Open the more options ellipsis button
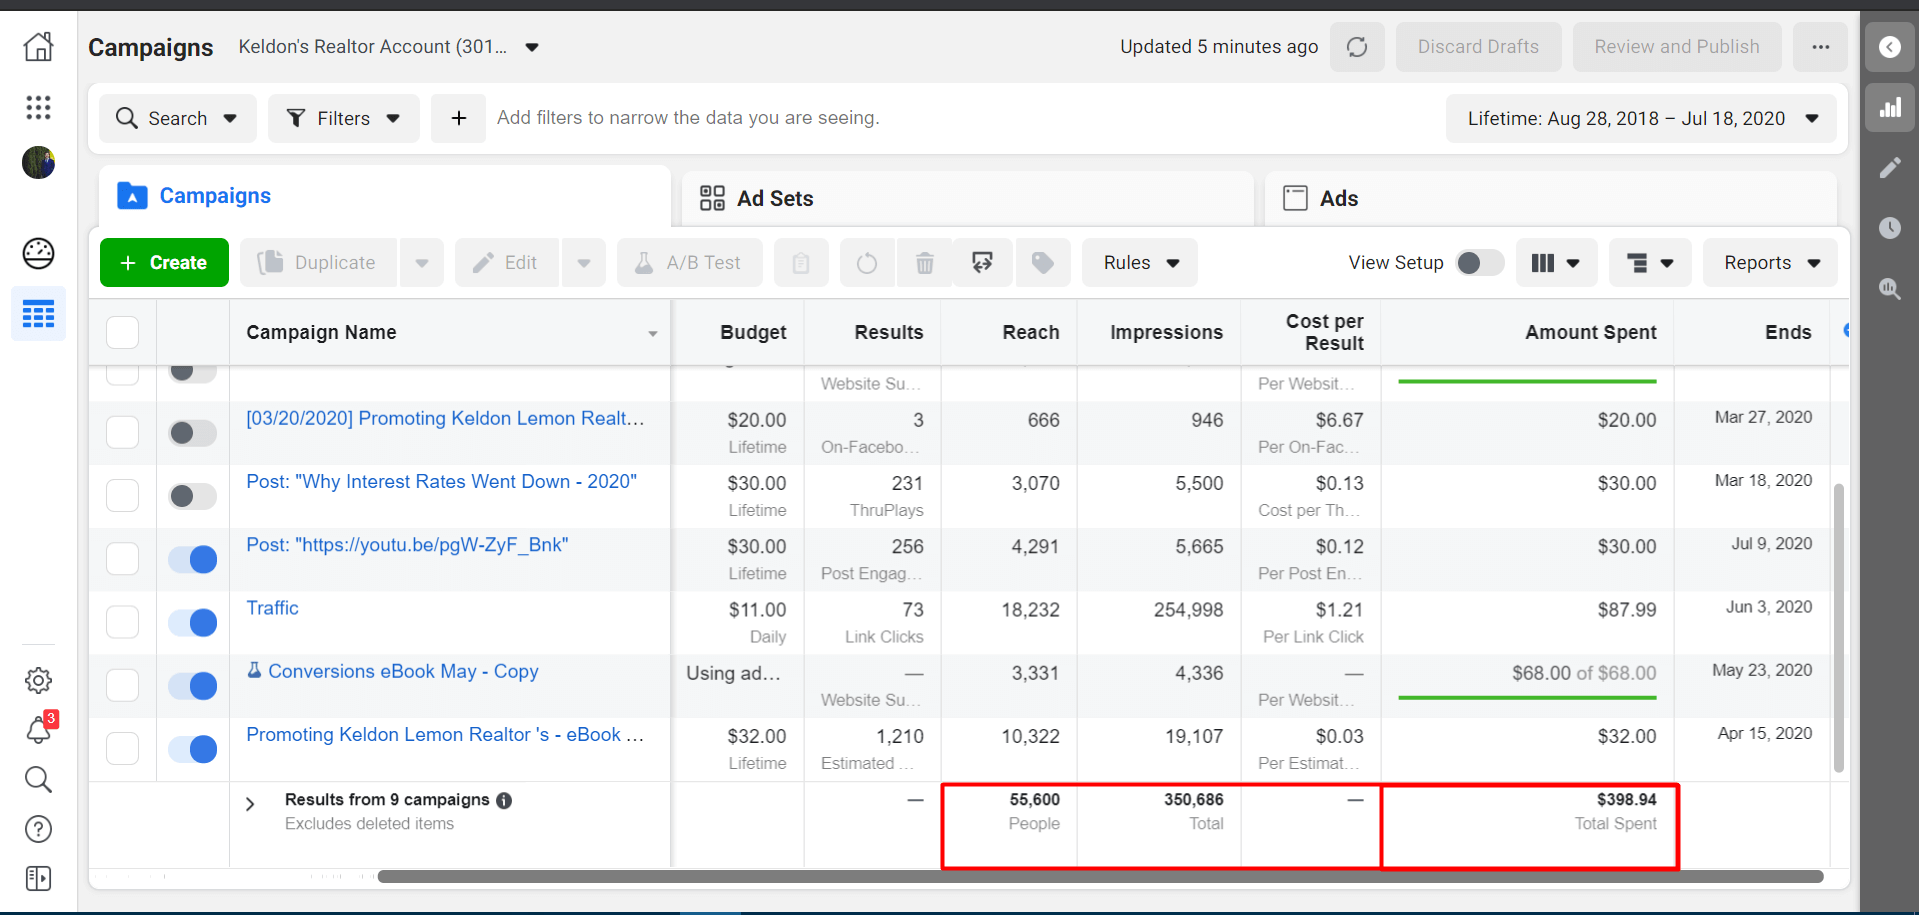The width and height of the screenshot is (1919, 915). point(1820,47)
